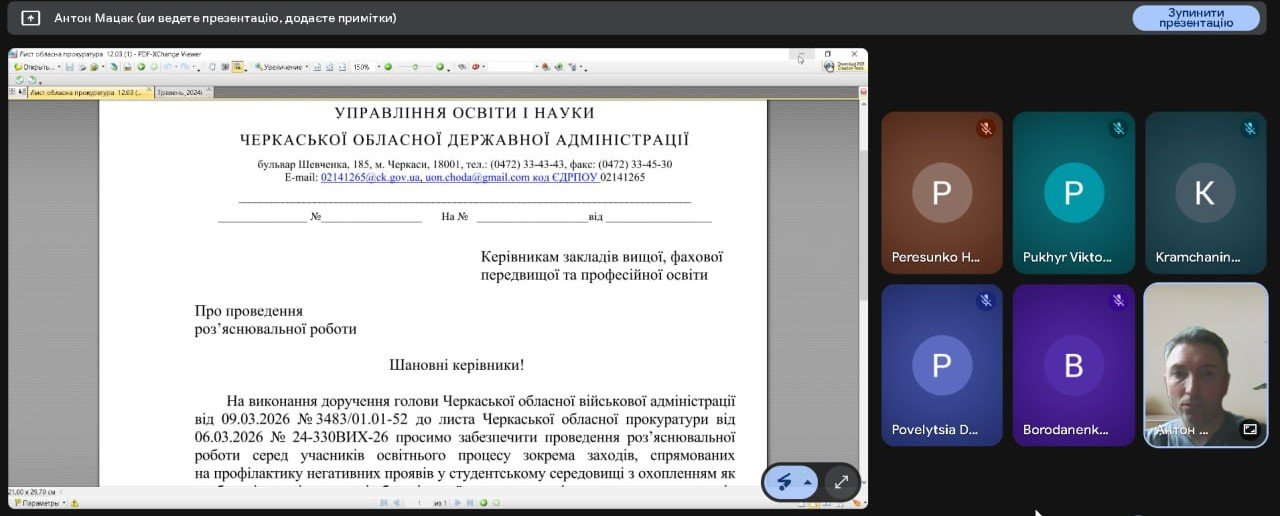Click the Save floppy disk icon
Image resolution: width=1280 pixels, height=516 pixels.
[70, 67]
